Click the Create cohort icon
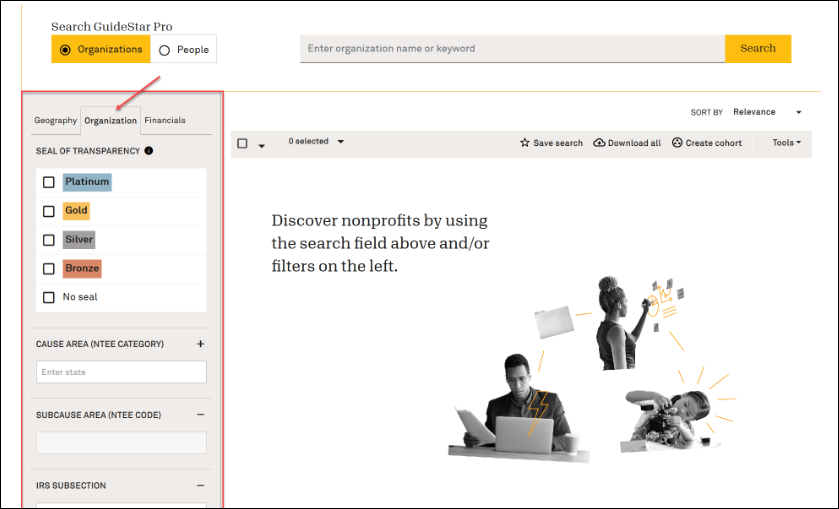839x509 pixels. 677,143
